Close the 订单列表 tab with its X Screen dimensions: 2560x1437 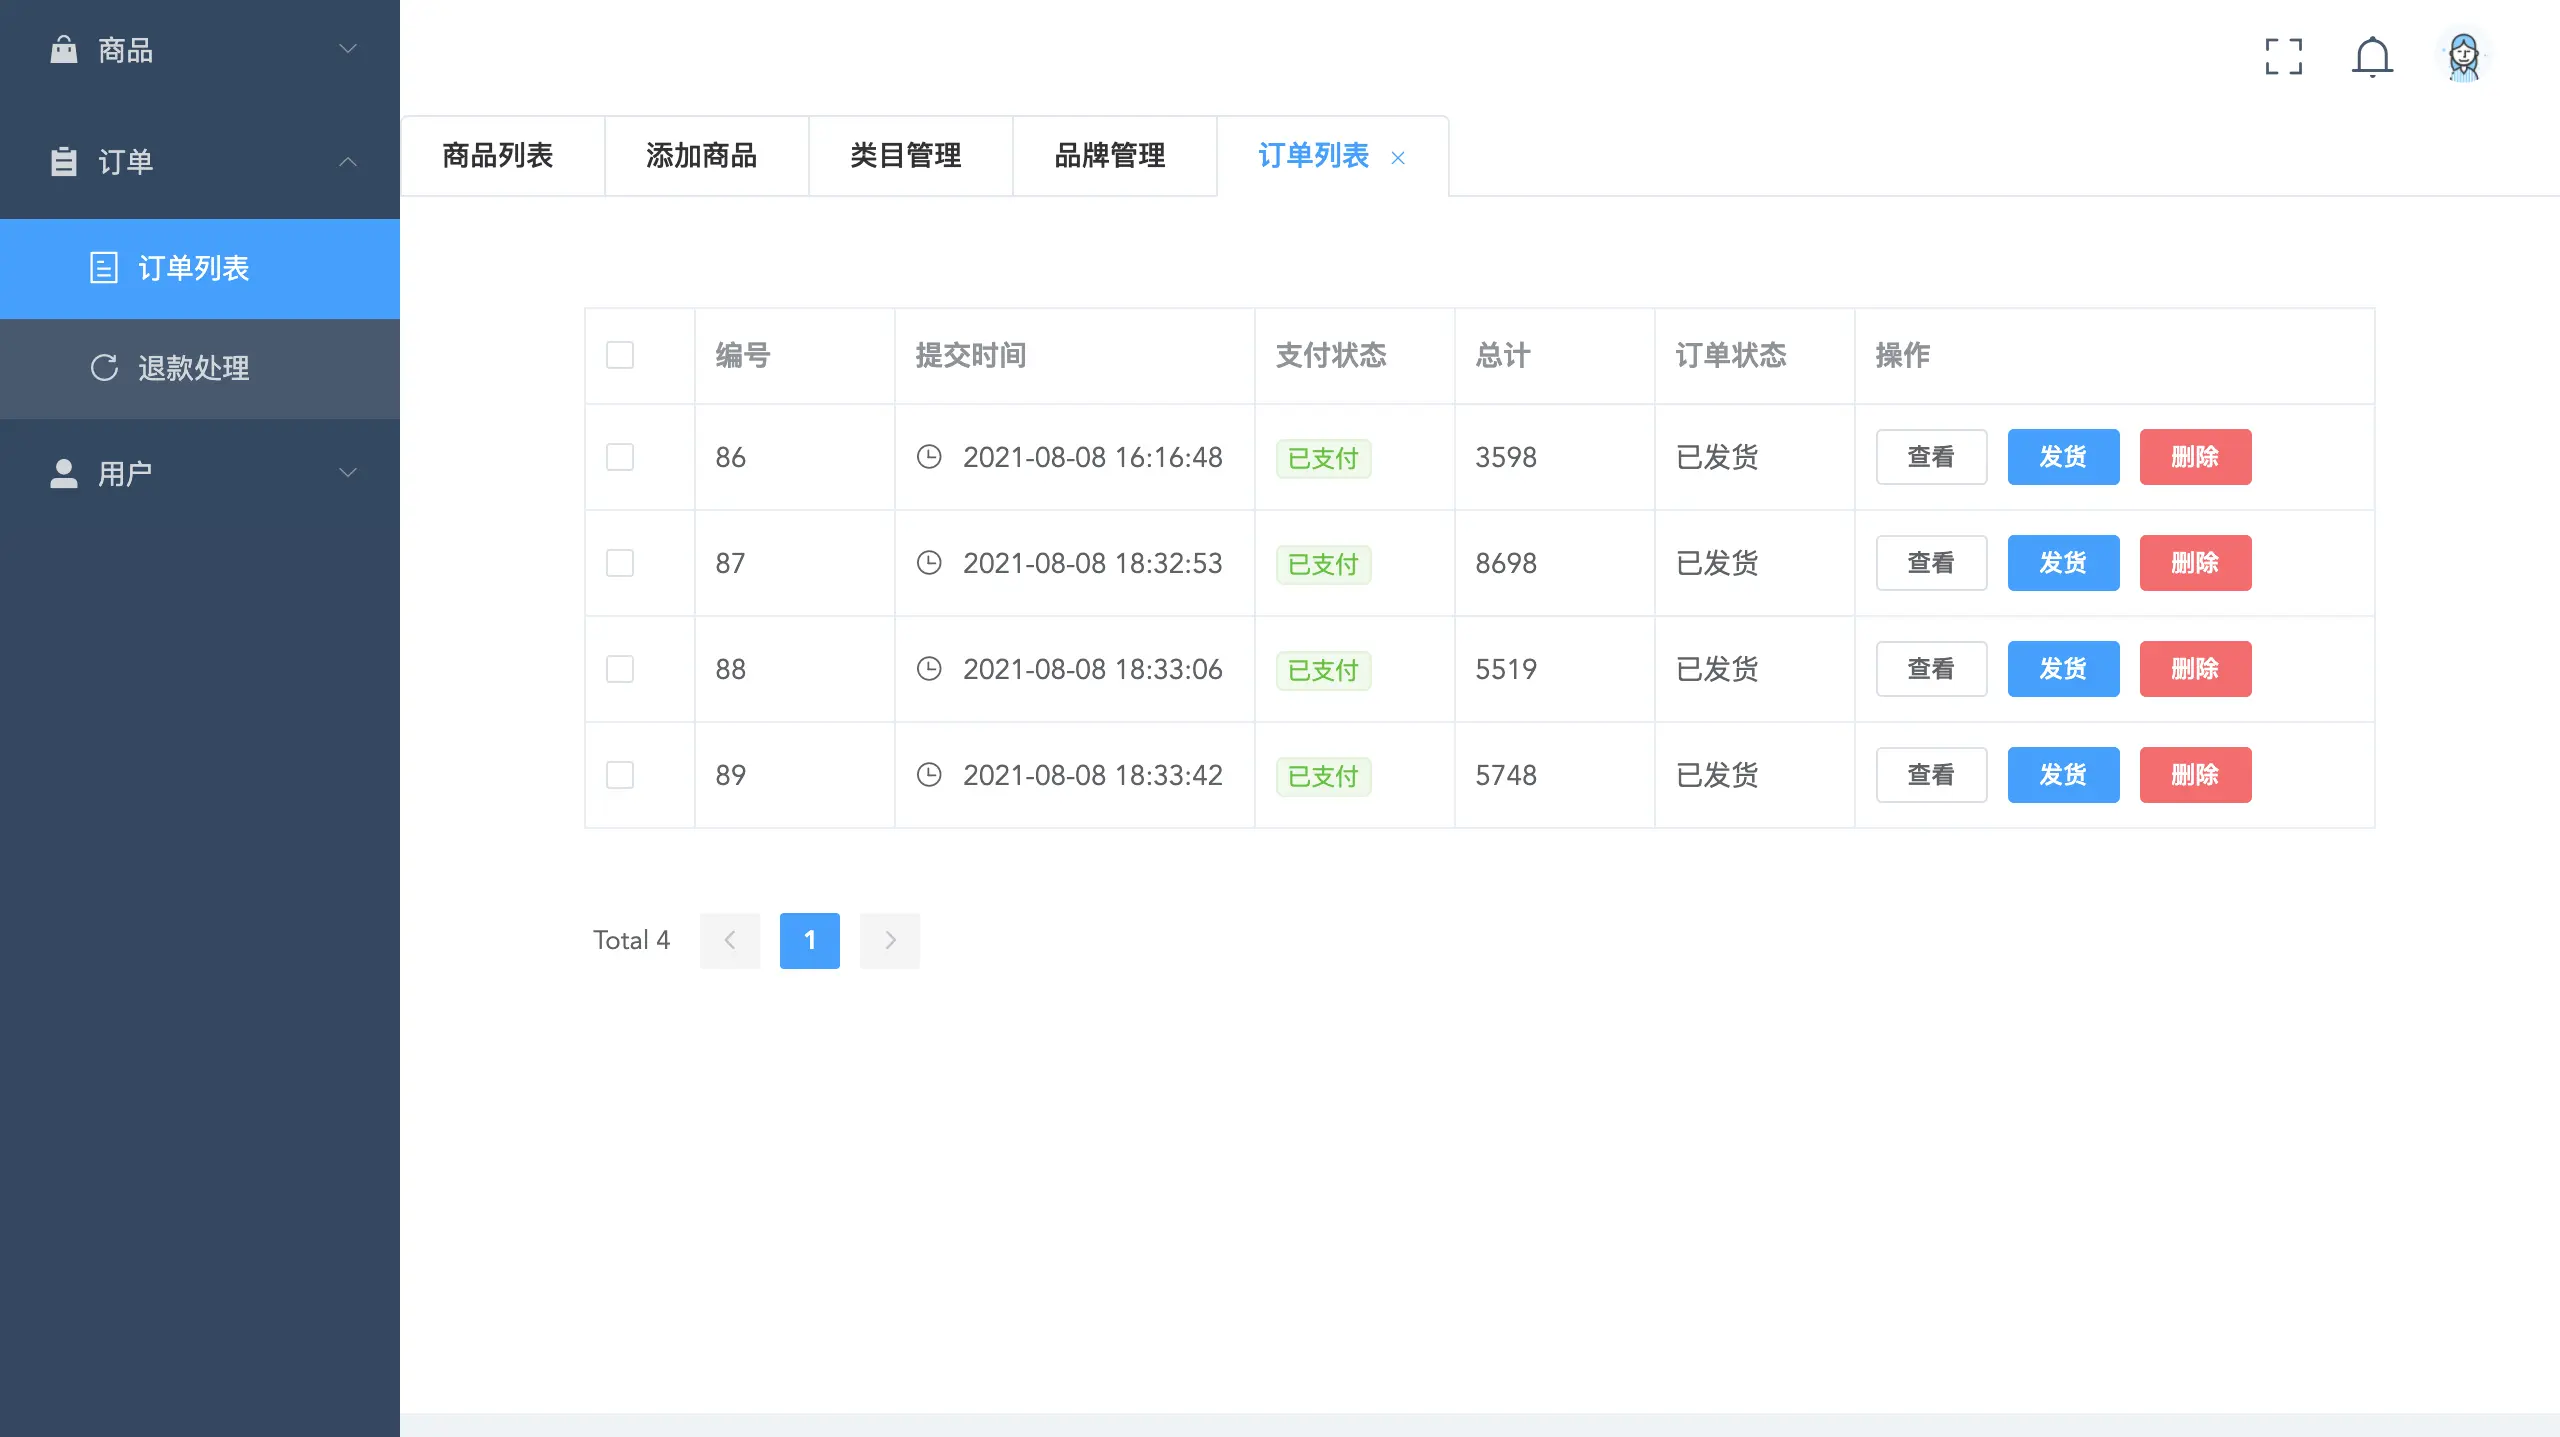(1397, 158)
